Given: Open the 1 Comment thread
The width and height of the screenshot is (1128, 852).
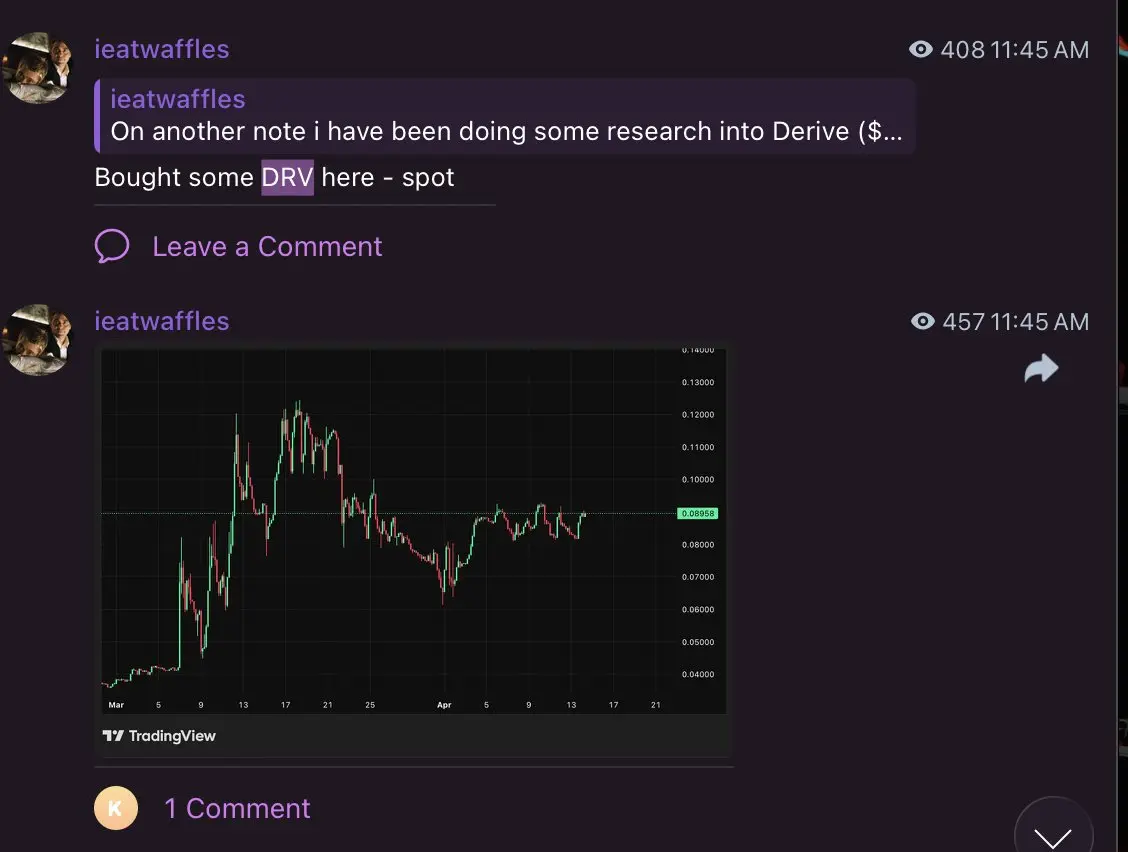Looking at the screenshot, I should [237, 808].
